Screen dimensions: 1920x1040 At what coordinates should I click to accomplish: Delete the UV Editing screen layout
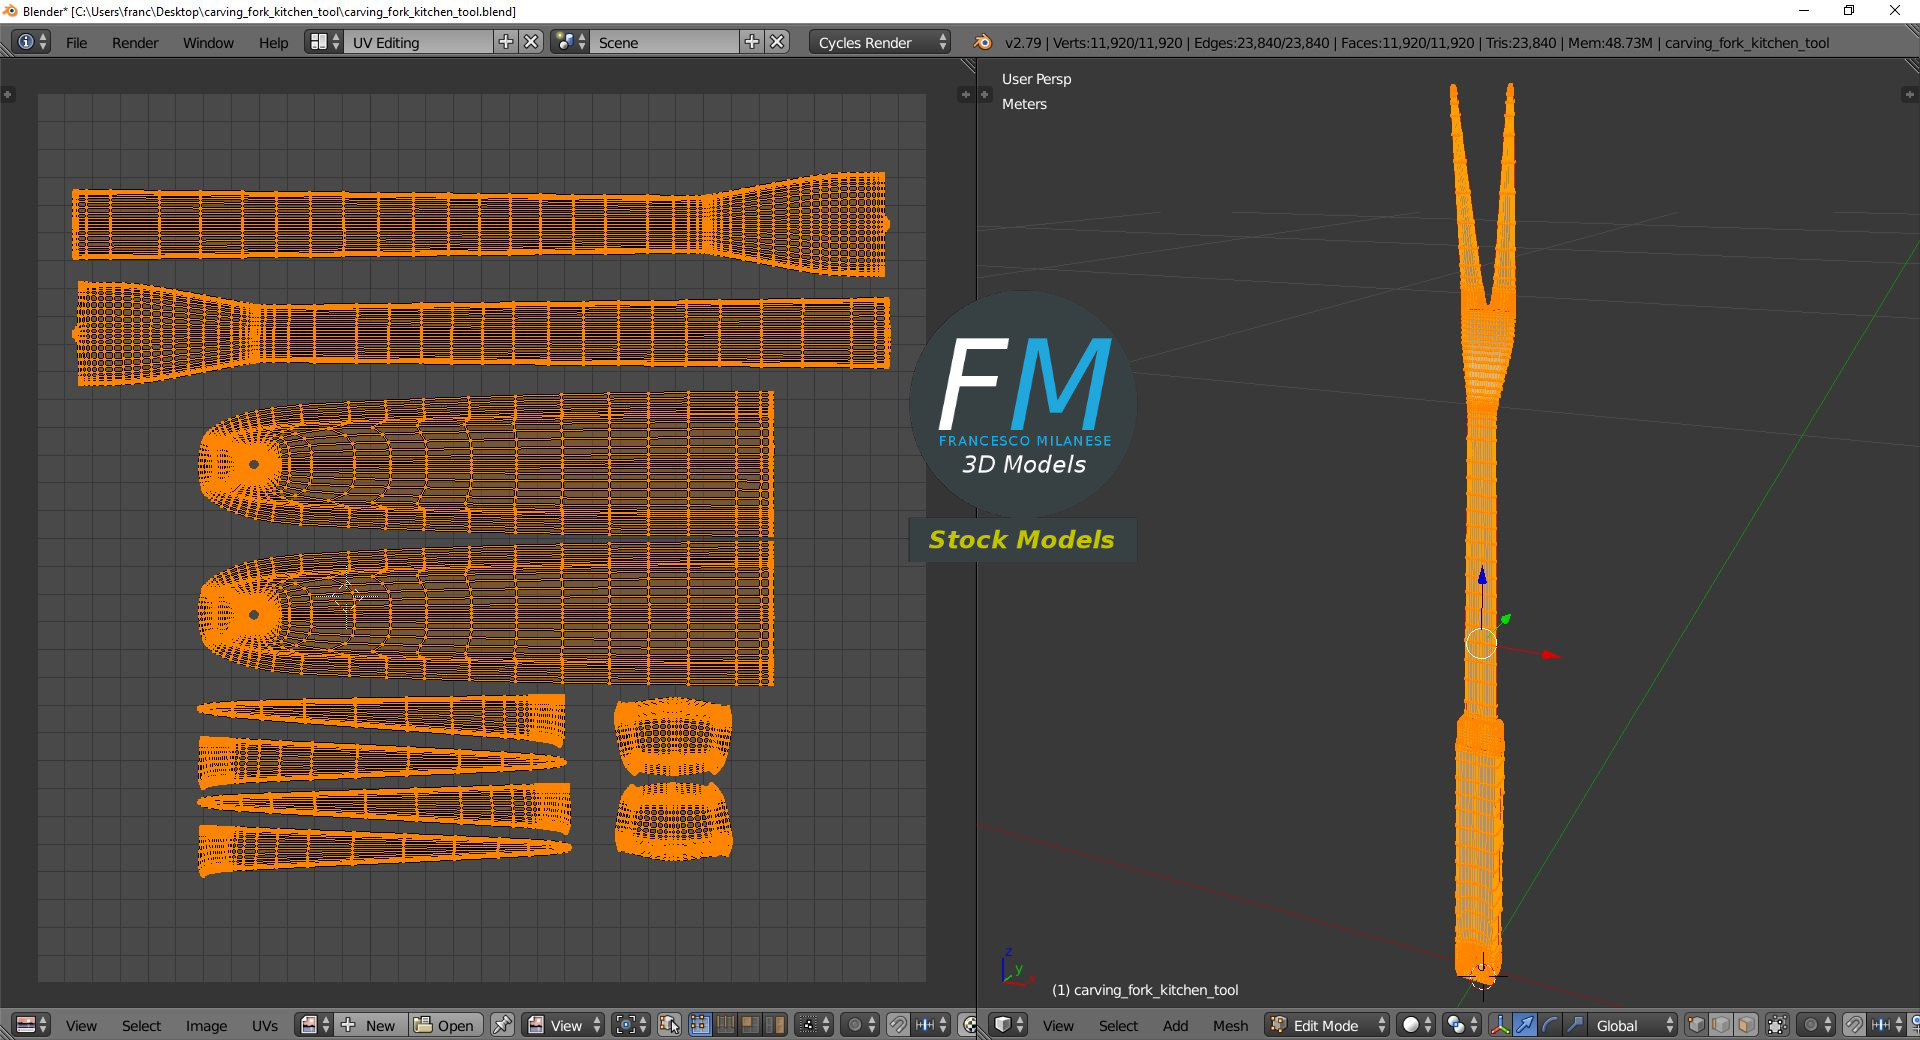click(x=532, y=42)
